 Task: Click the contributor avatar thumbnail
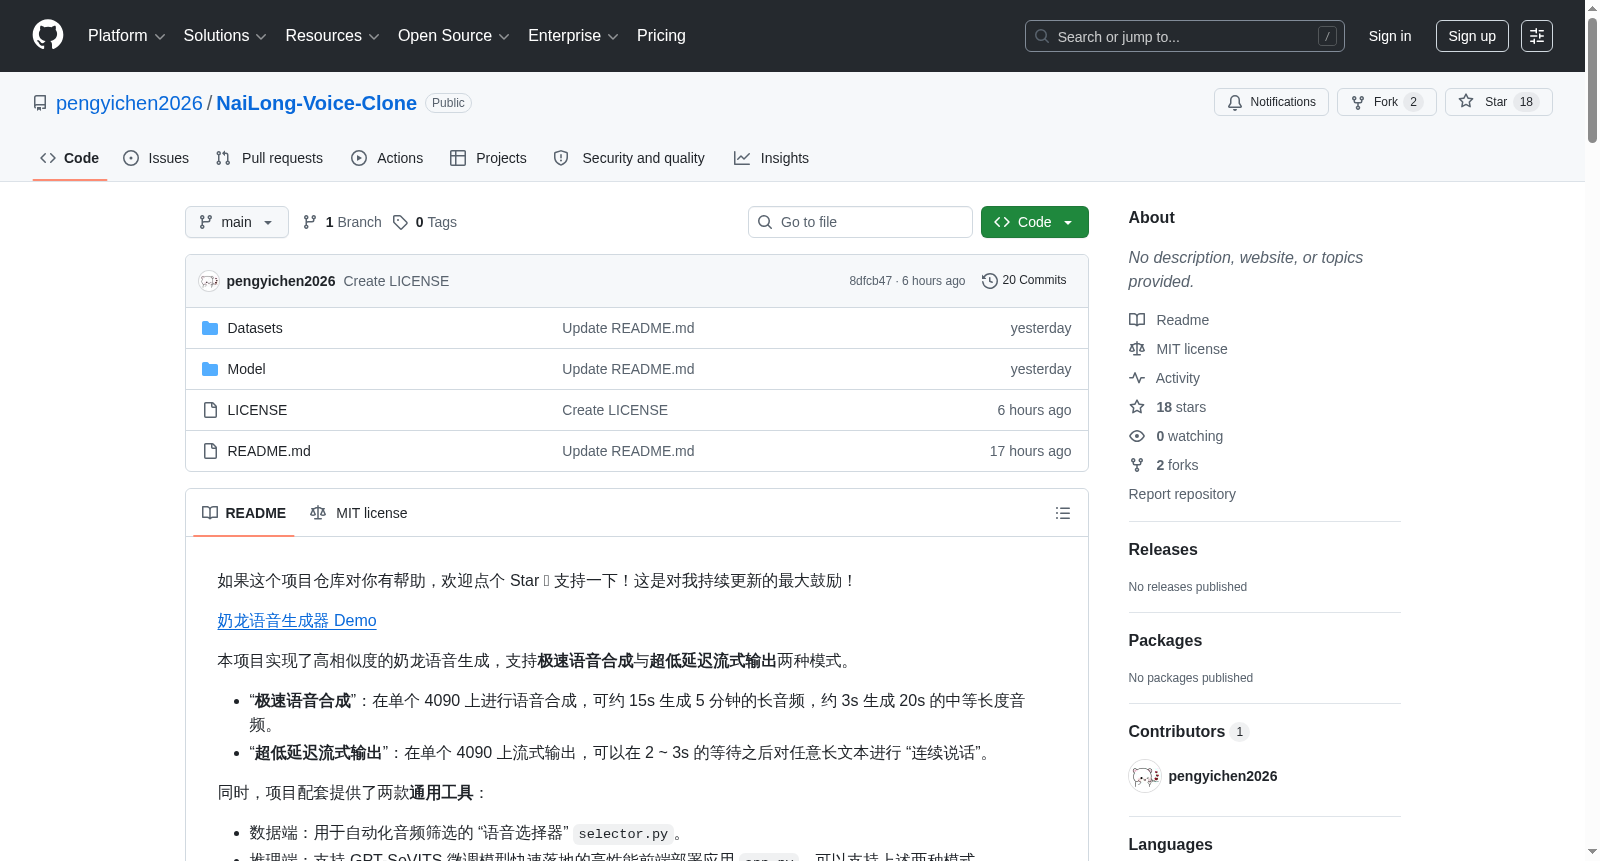pos(1145,776)
